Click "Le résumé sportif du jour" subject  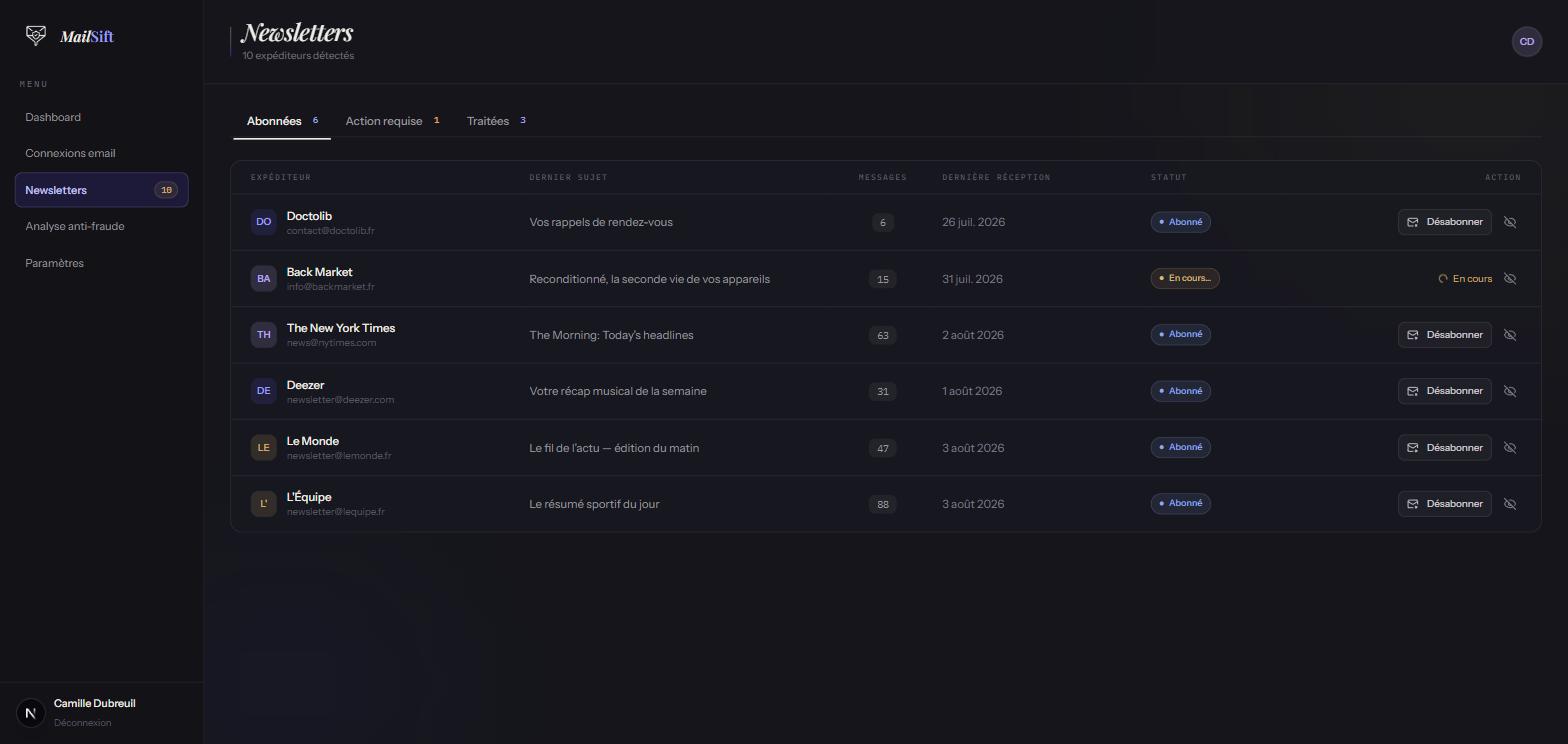(594, 504)
